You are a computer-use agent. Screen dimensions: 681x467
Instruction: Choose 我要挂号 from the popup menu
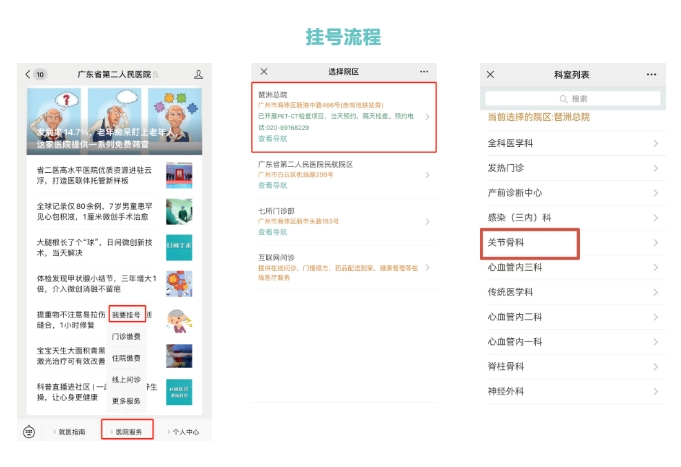pyautogui.click(x=126, y=314)
